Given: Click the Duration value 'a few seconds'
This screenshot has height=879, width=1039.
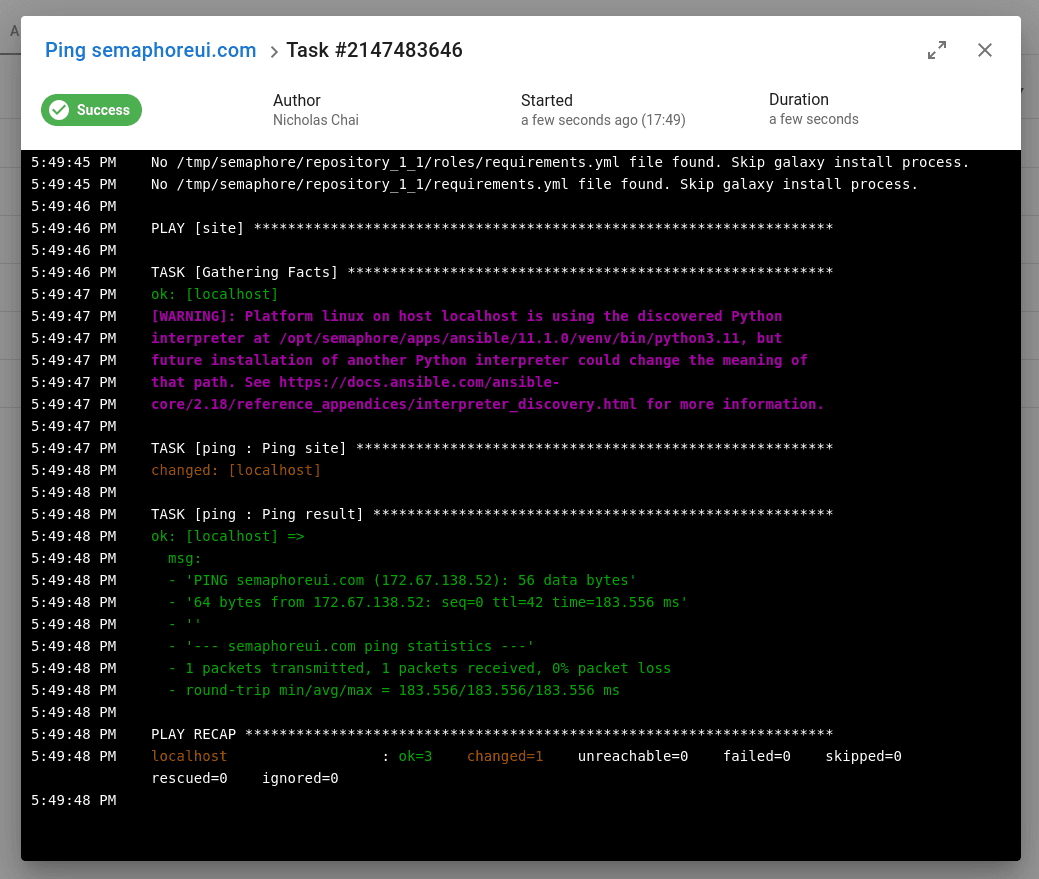Looking at the screenshot, I should click(x=814, y=119).
